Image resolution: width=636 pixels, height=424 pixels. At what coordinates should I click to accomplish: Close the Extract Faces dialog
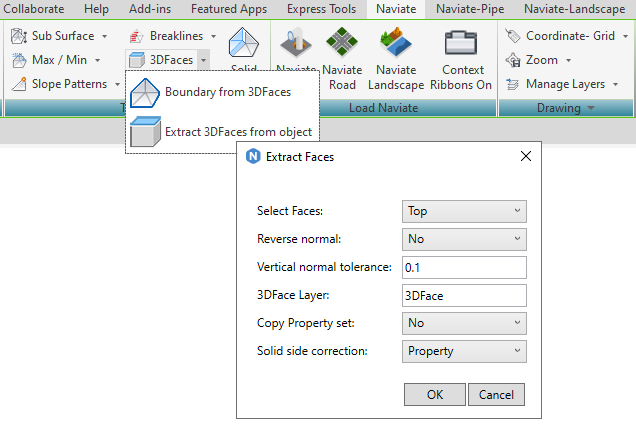click(x=526, y=156)
